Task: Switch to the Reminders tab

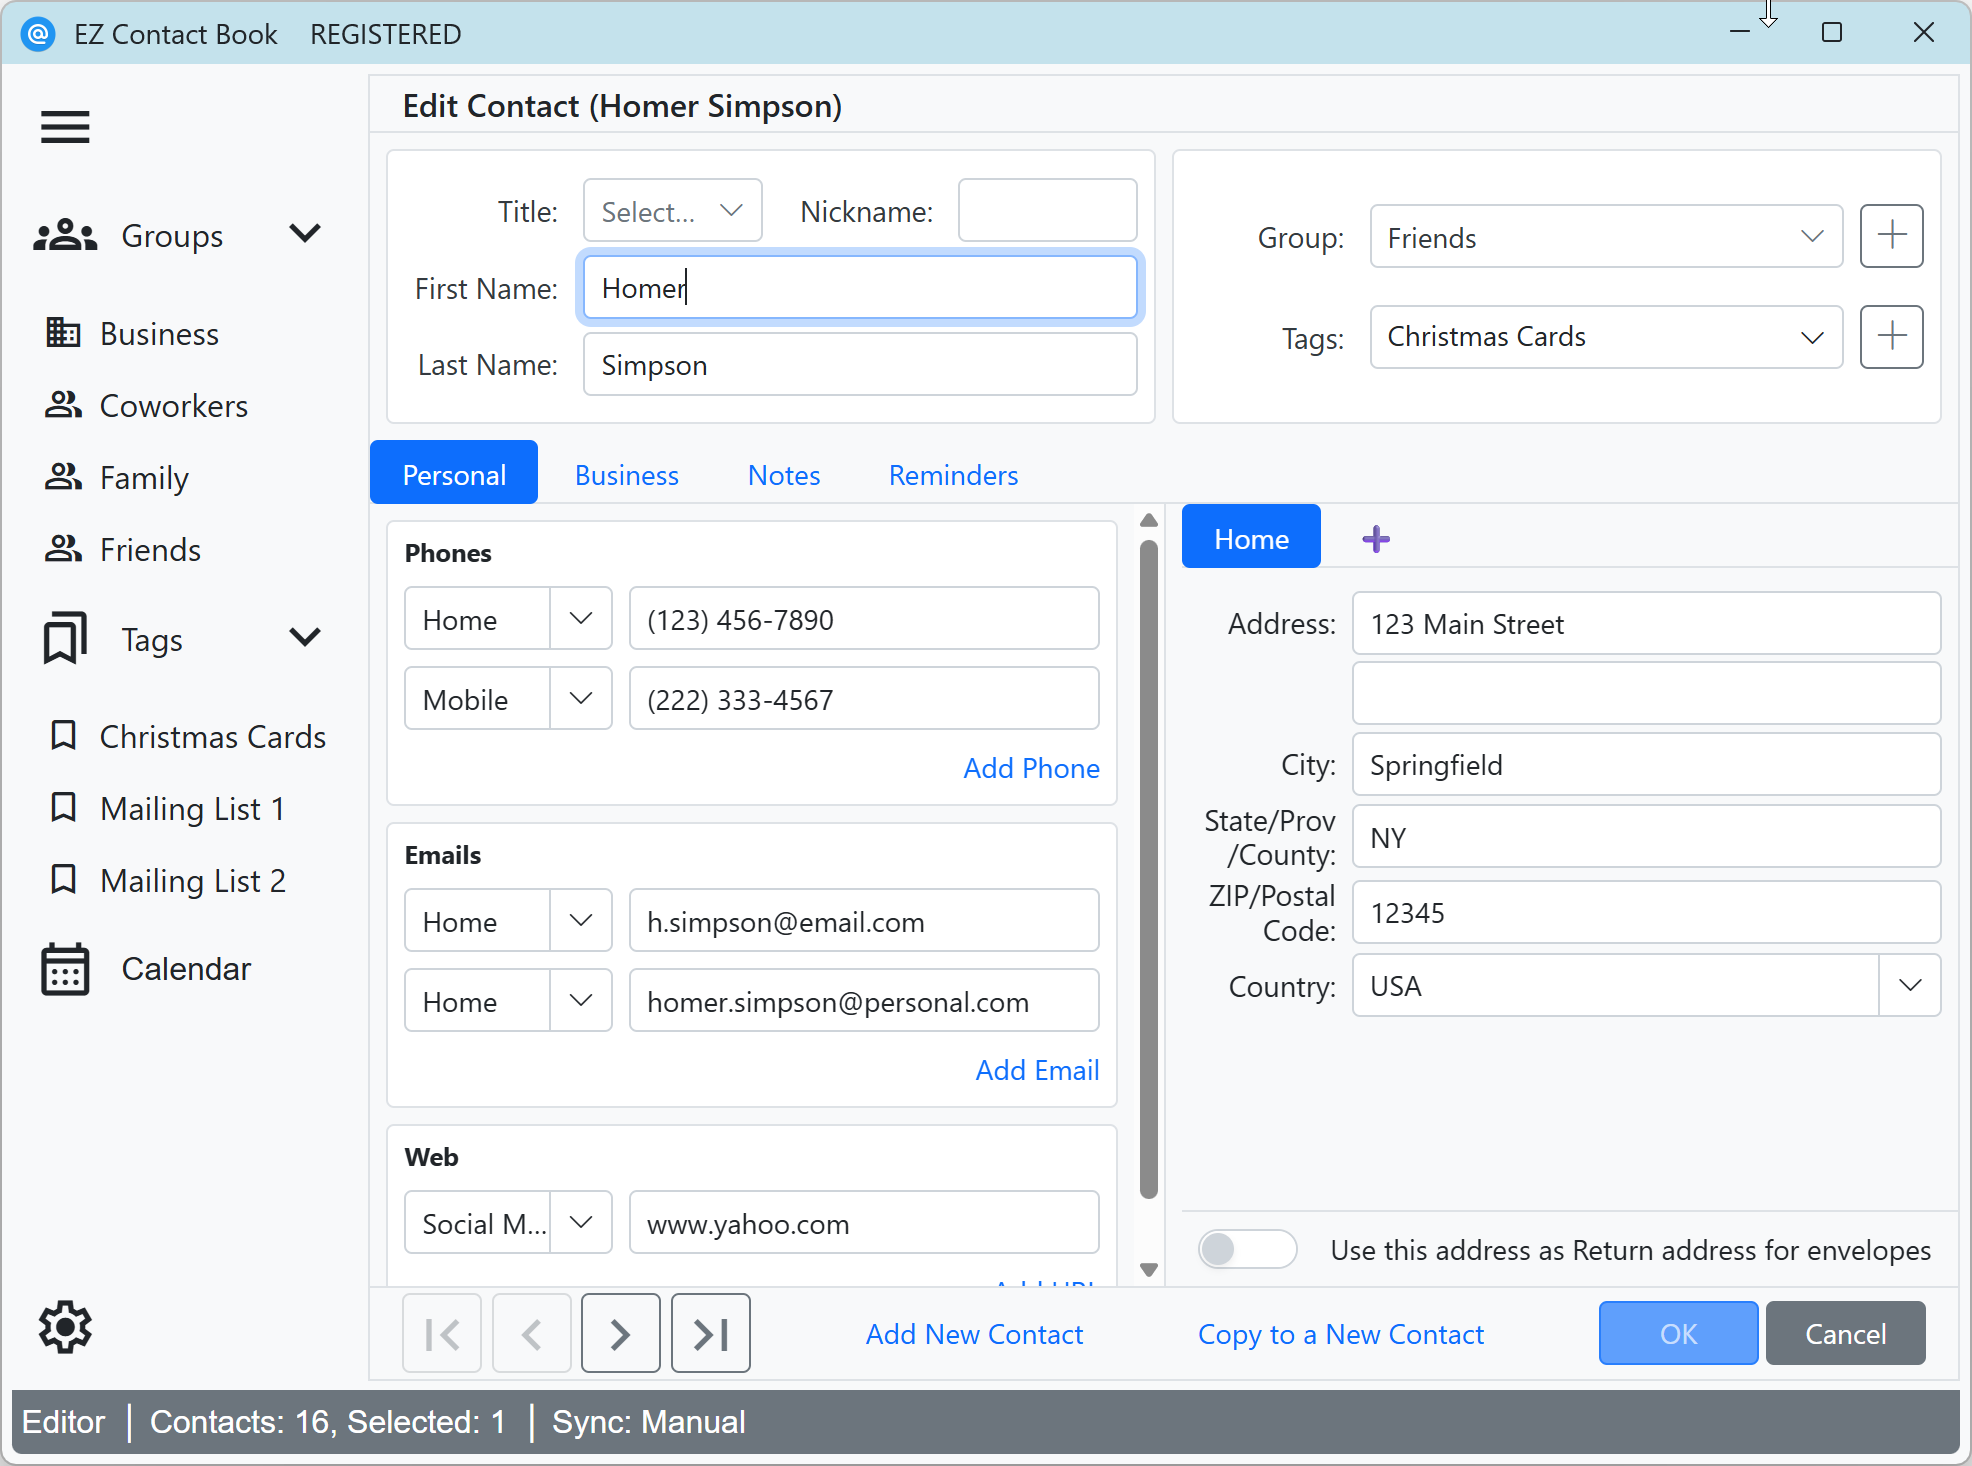Action: pyautogui.click(x=952, y=474)
